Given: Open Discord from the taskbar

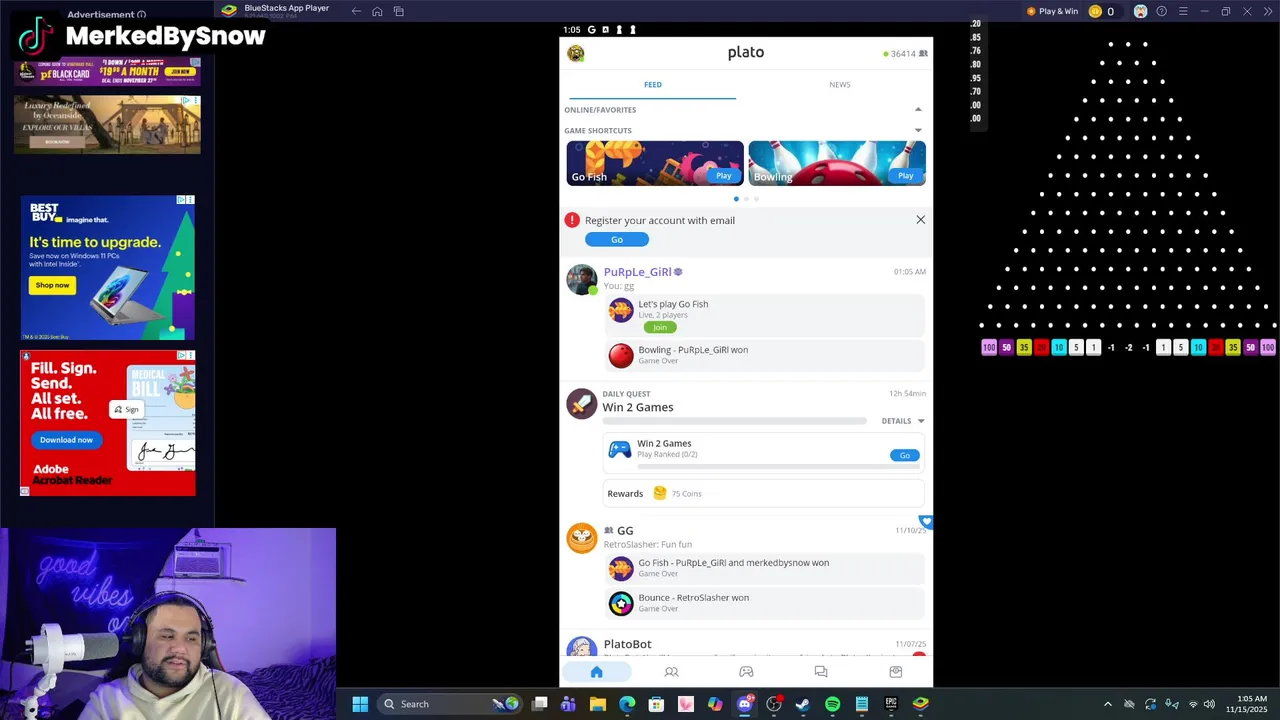Looking at the screenshot, I should tap(744, 704).
